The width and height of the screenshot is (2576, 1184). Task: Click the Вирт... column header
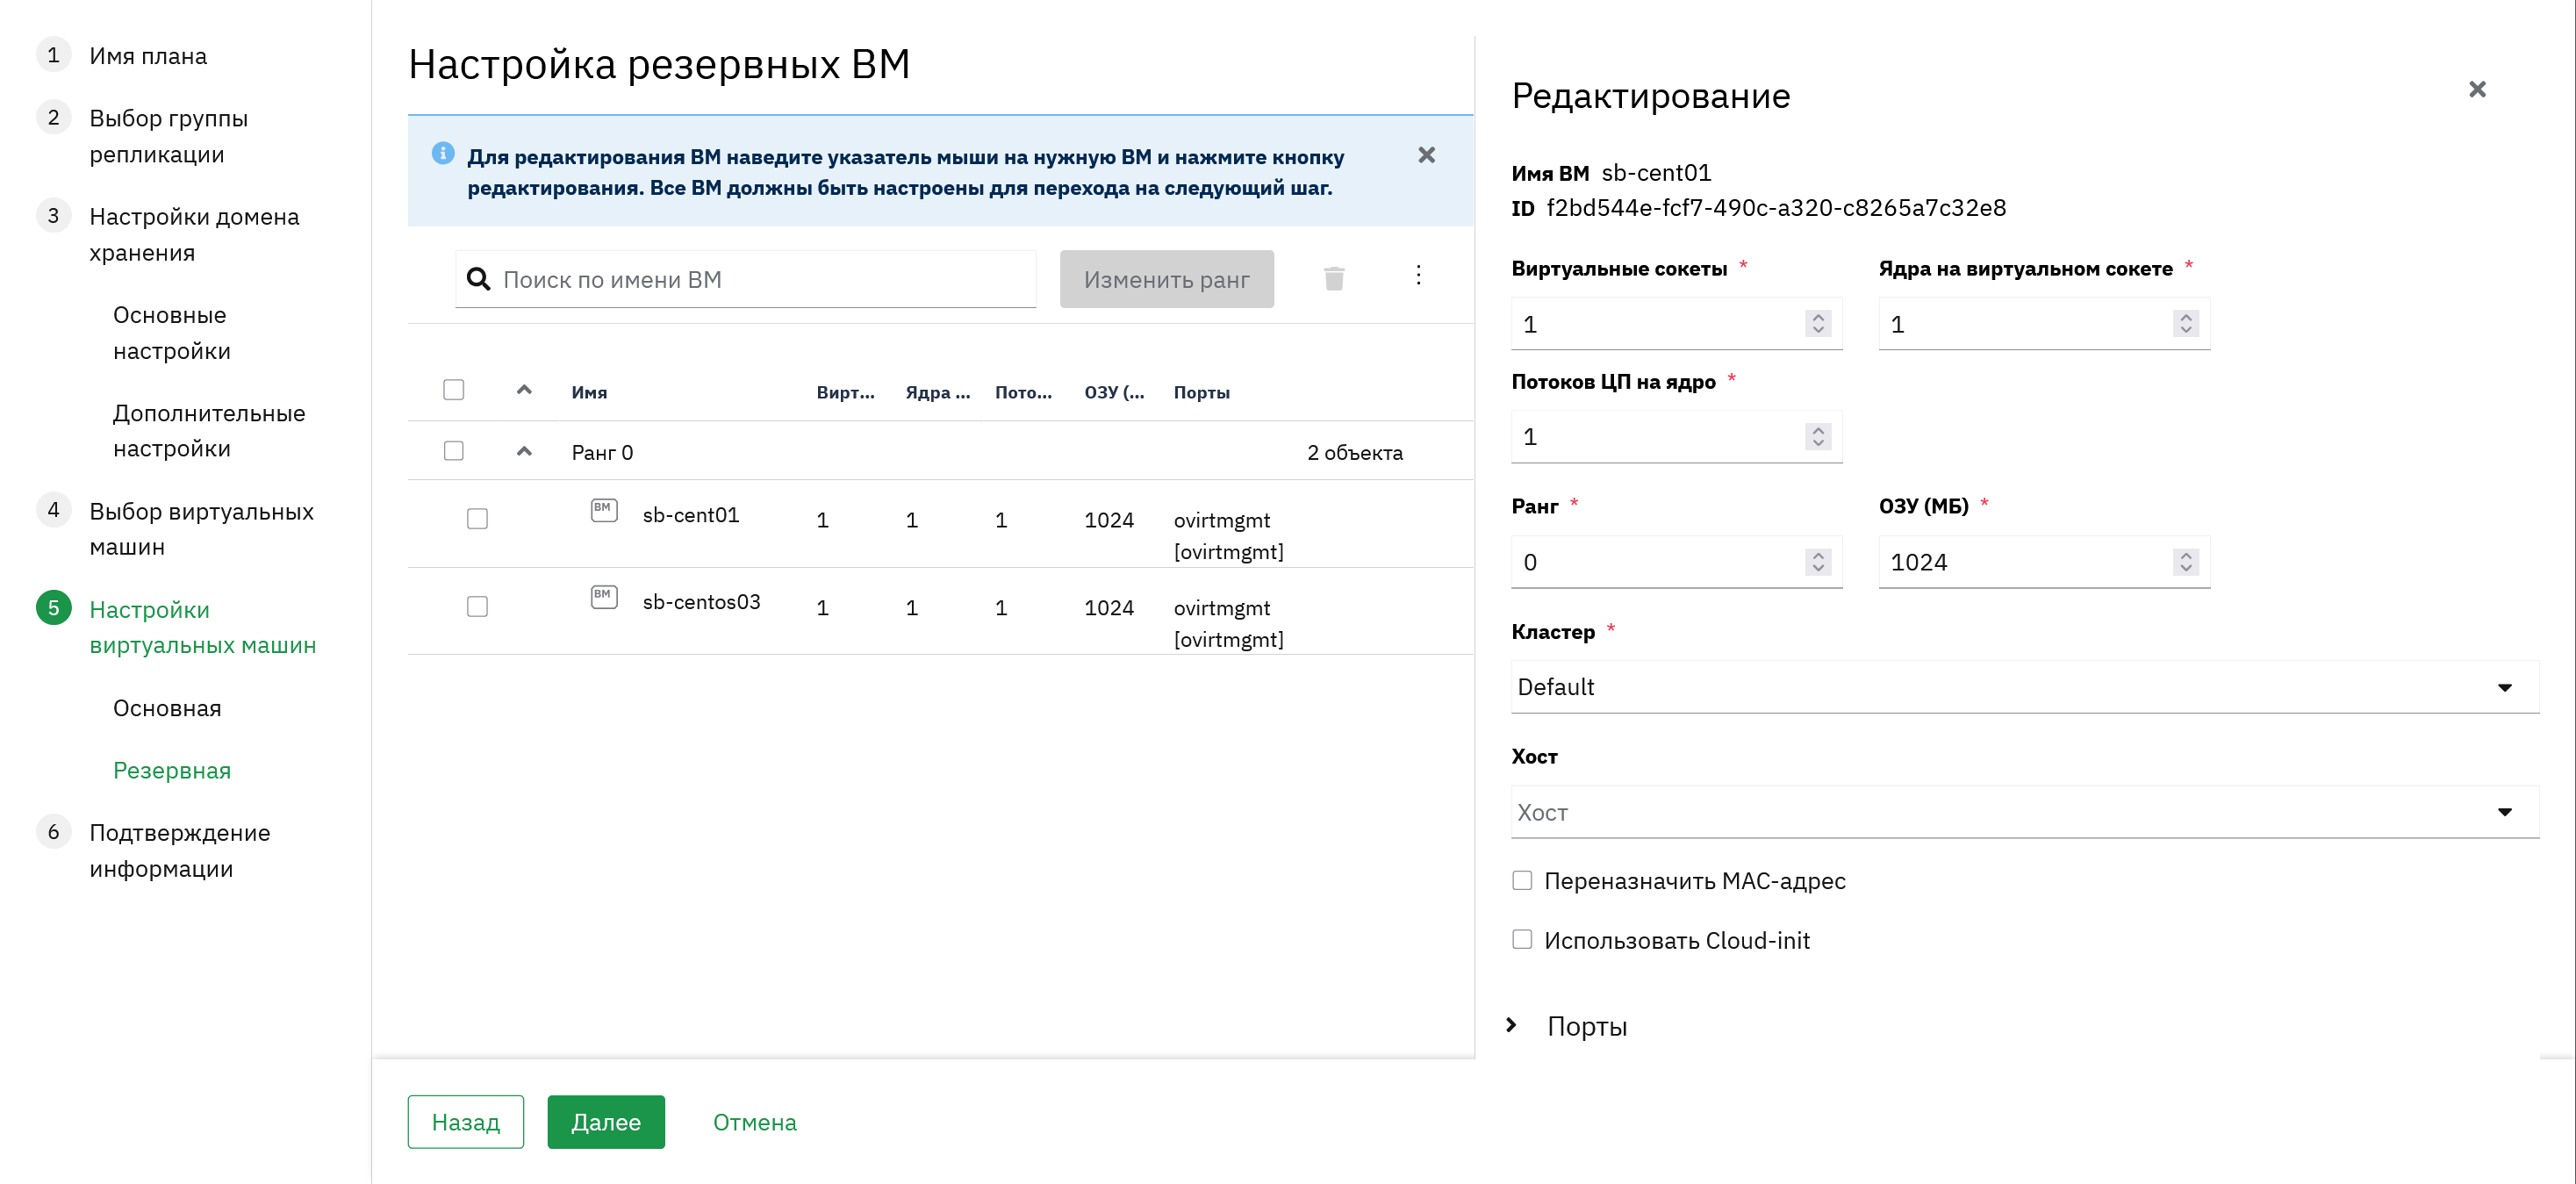(845, 392)
